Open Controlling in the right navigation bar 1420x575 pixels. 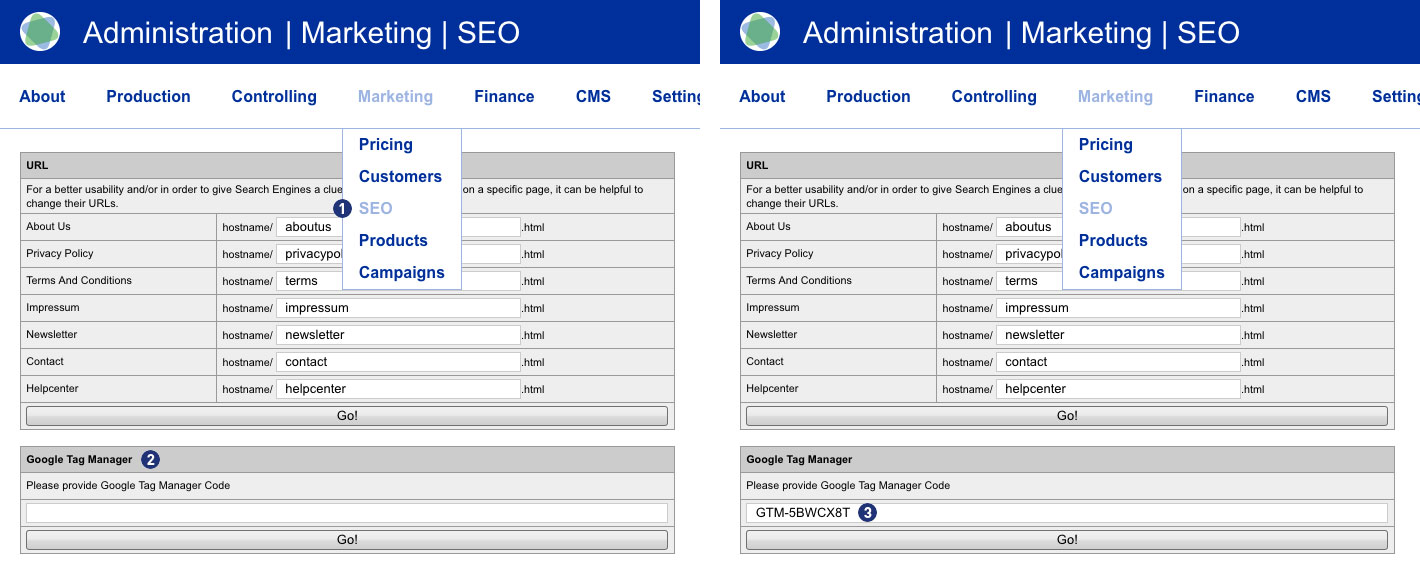tap(994, 97)
